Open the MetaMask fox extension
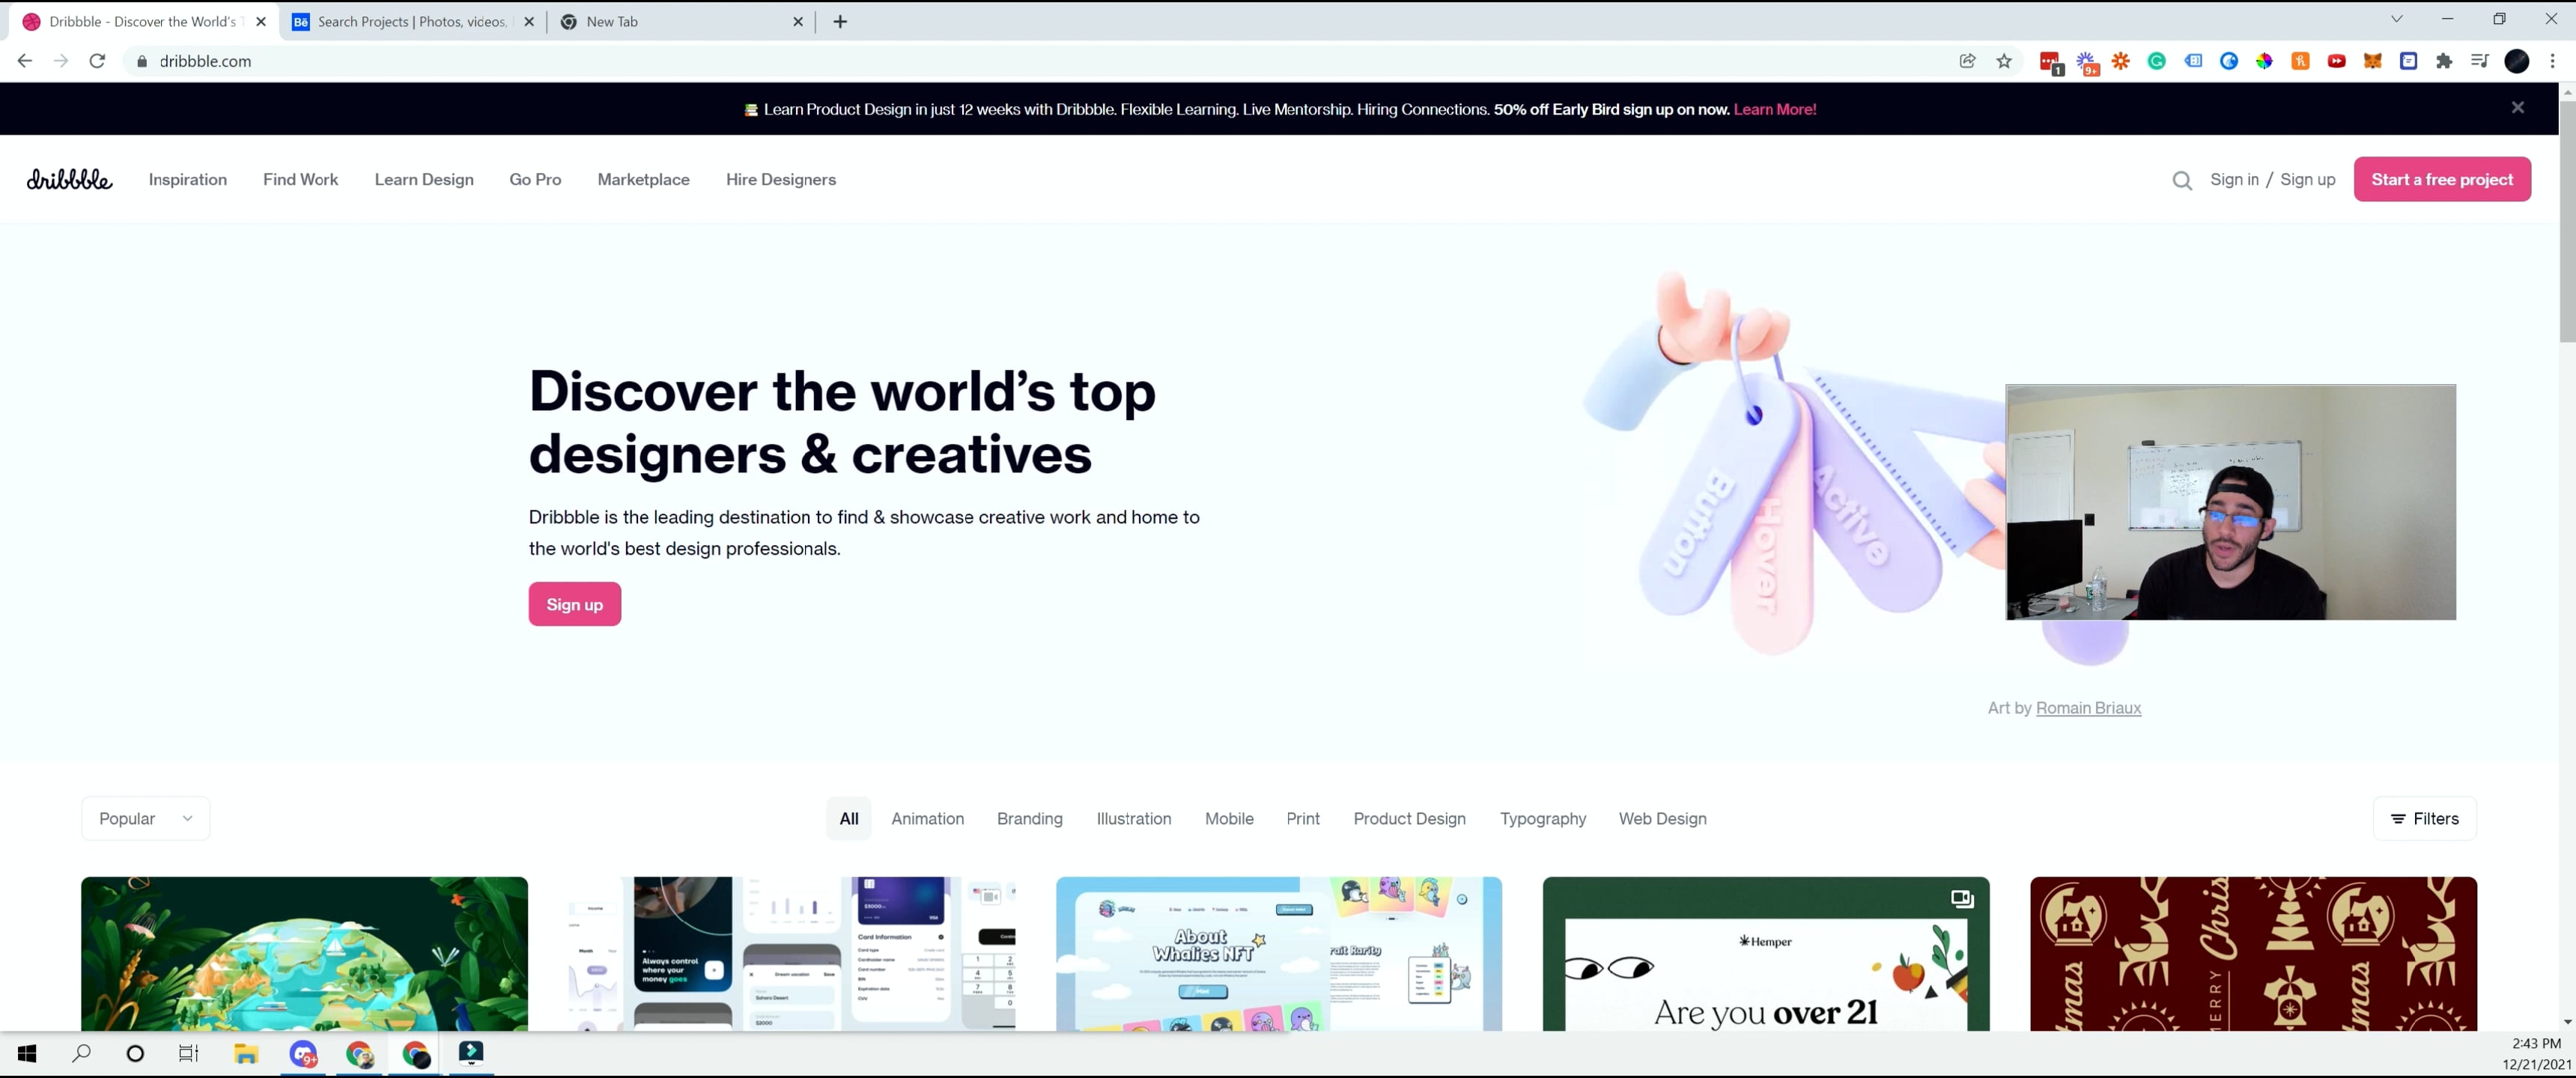This screenshot has width=2576, height=1078. [x=2372, y=61]
